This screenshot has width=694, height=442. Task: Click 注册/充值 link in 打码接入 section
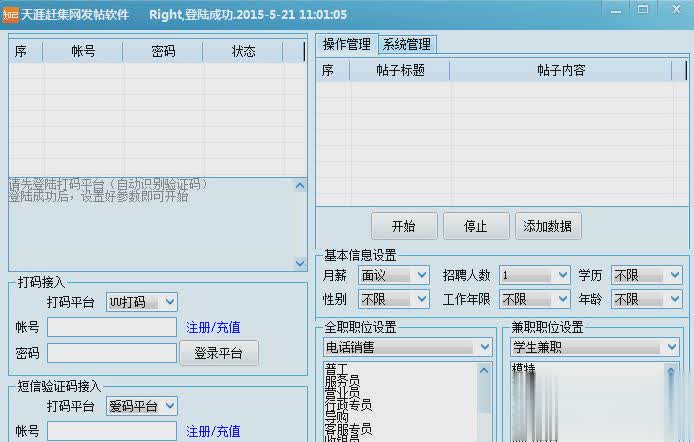pyautogui.click(x=213, y=327)
